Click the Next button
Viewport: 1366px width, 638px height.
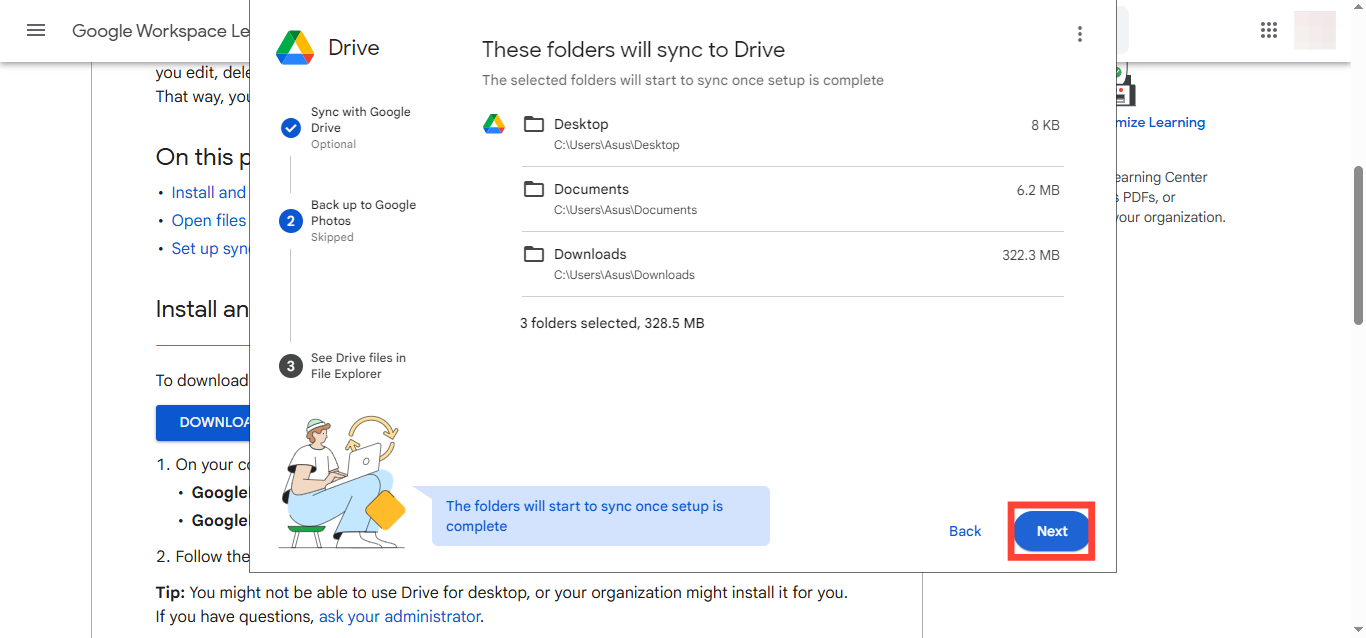(x=1051, y=531)
